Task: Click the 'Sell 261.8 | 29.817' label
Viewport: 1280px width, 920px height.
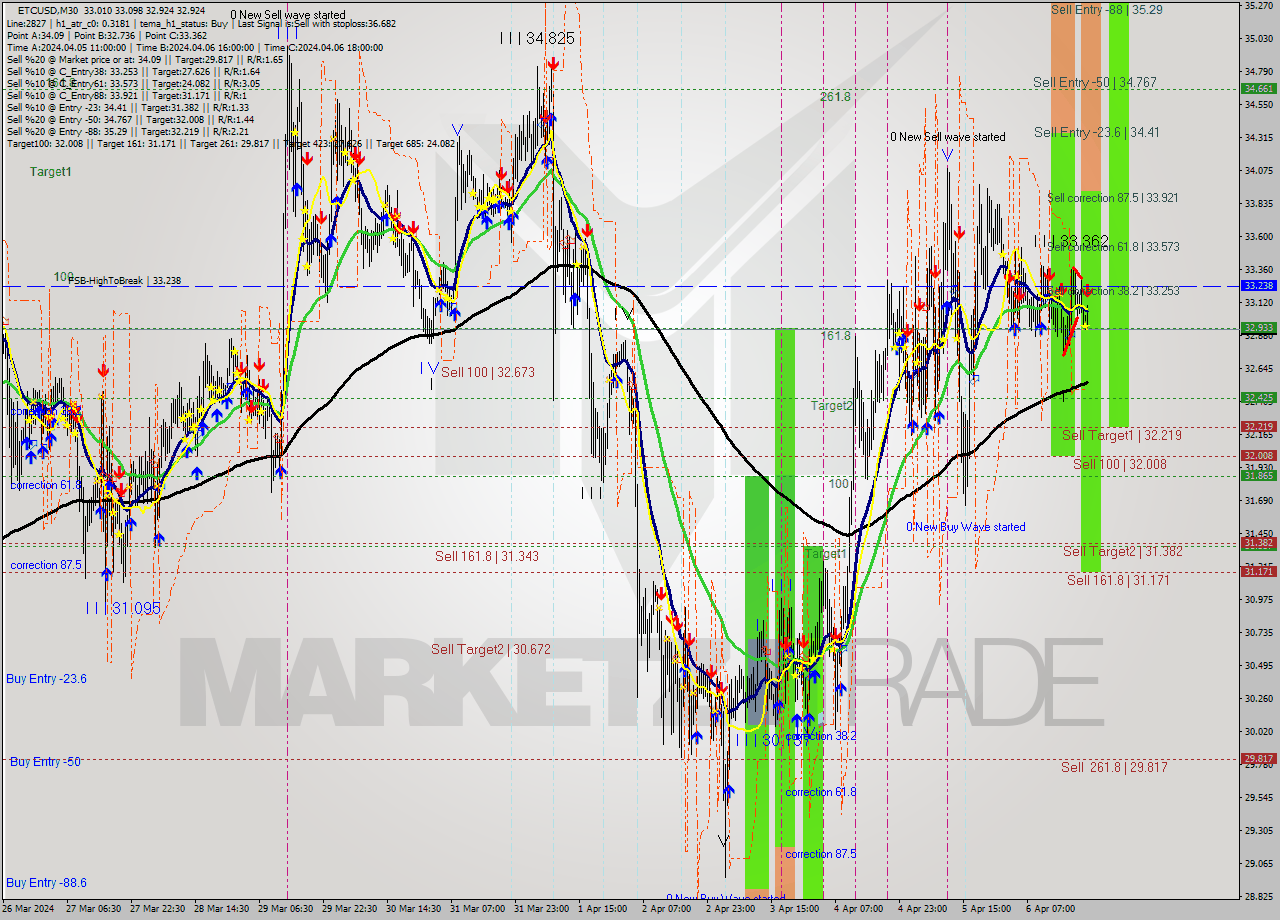Action: (1114, 767)
